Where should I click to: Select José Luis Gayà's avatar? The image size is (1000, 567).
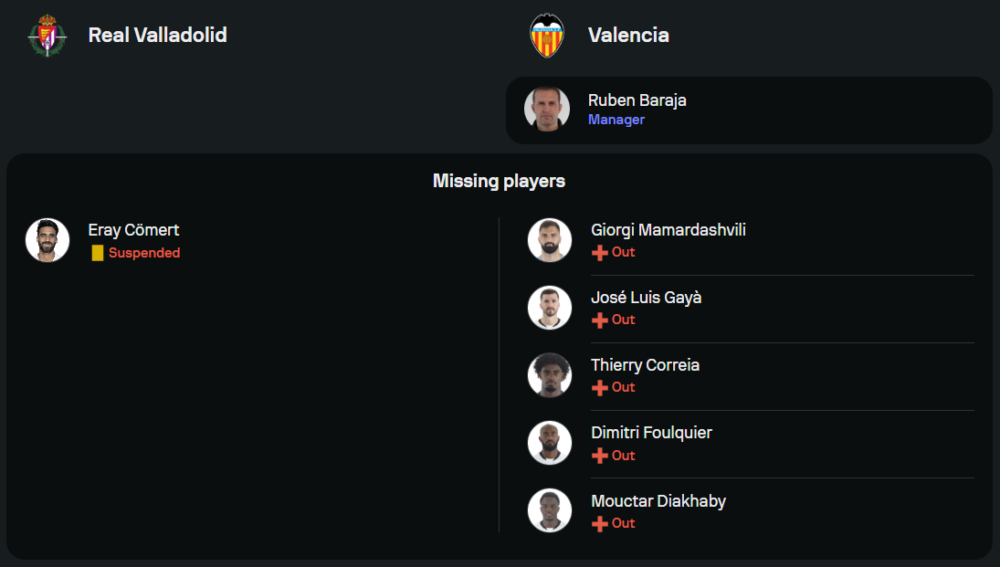(x=550, y=308)
